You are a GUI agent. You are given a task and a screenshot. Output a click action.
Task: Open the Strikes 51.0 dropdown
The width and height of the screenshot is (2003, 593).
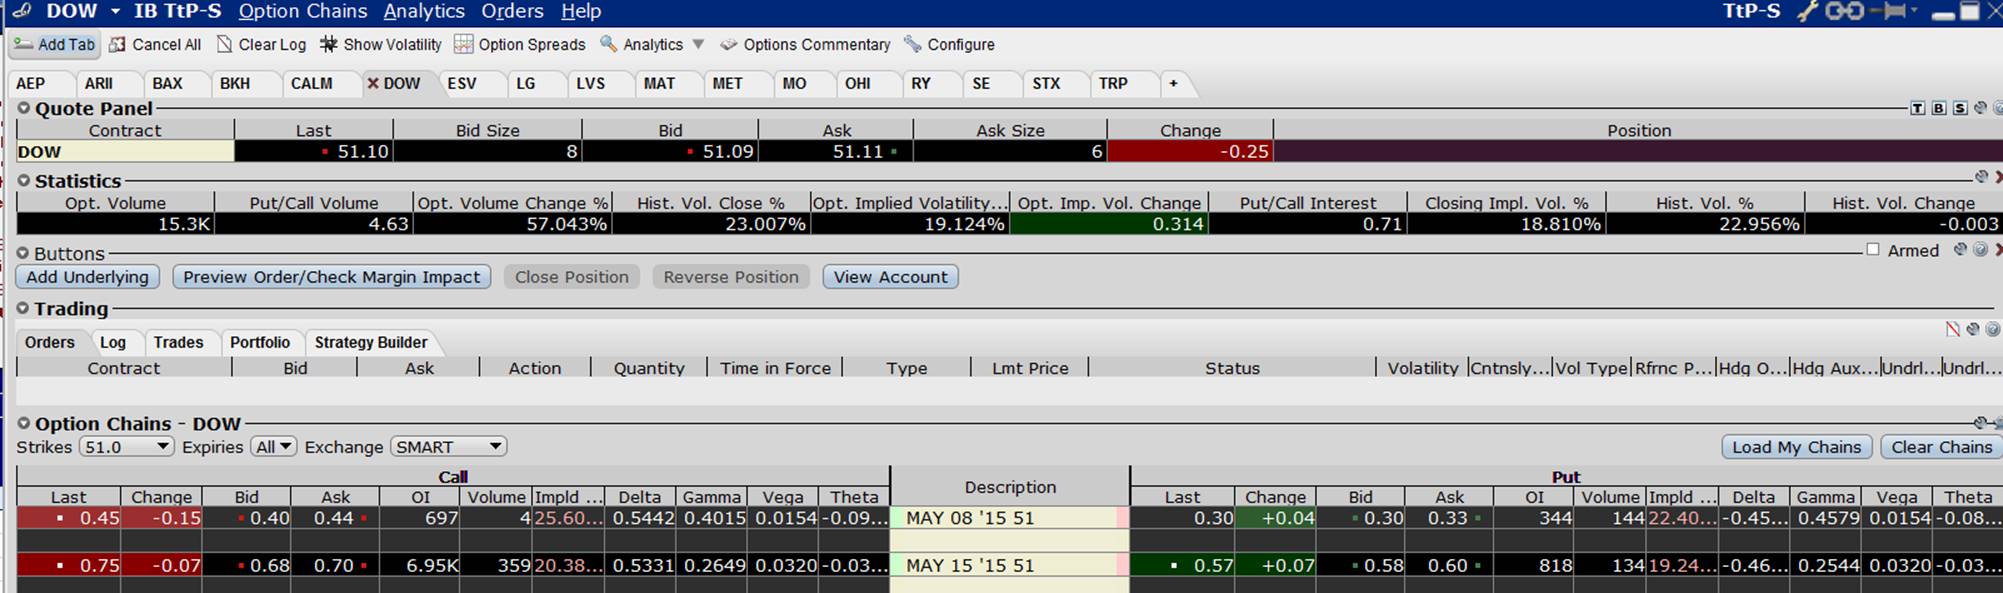coord(126,447)
